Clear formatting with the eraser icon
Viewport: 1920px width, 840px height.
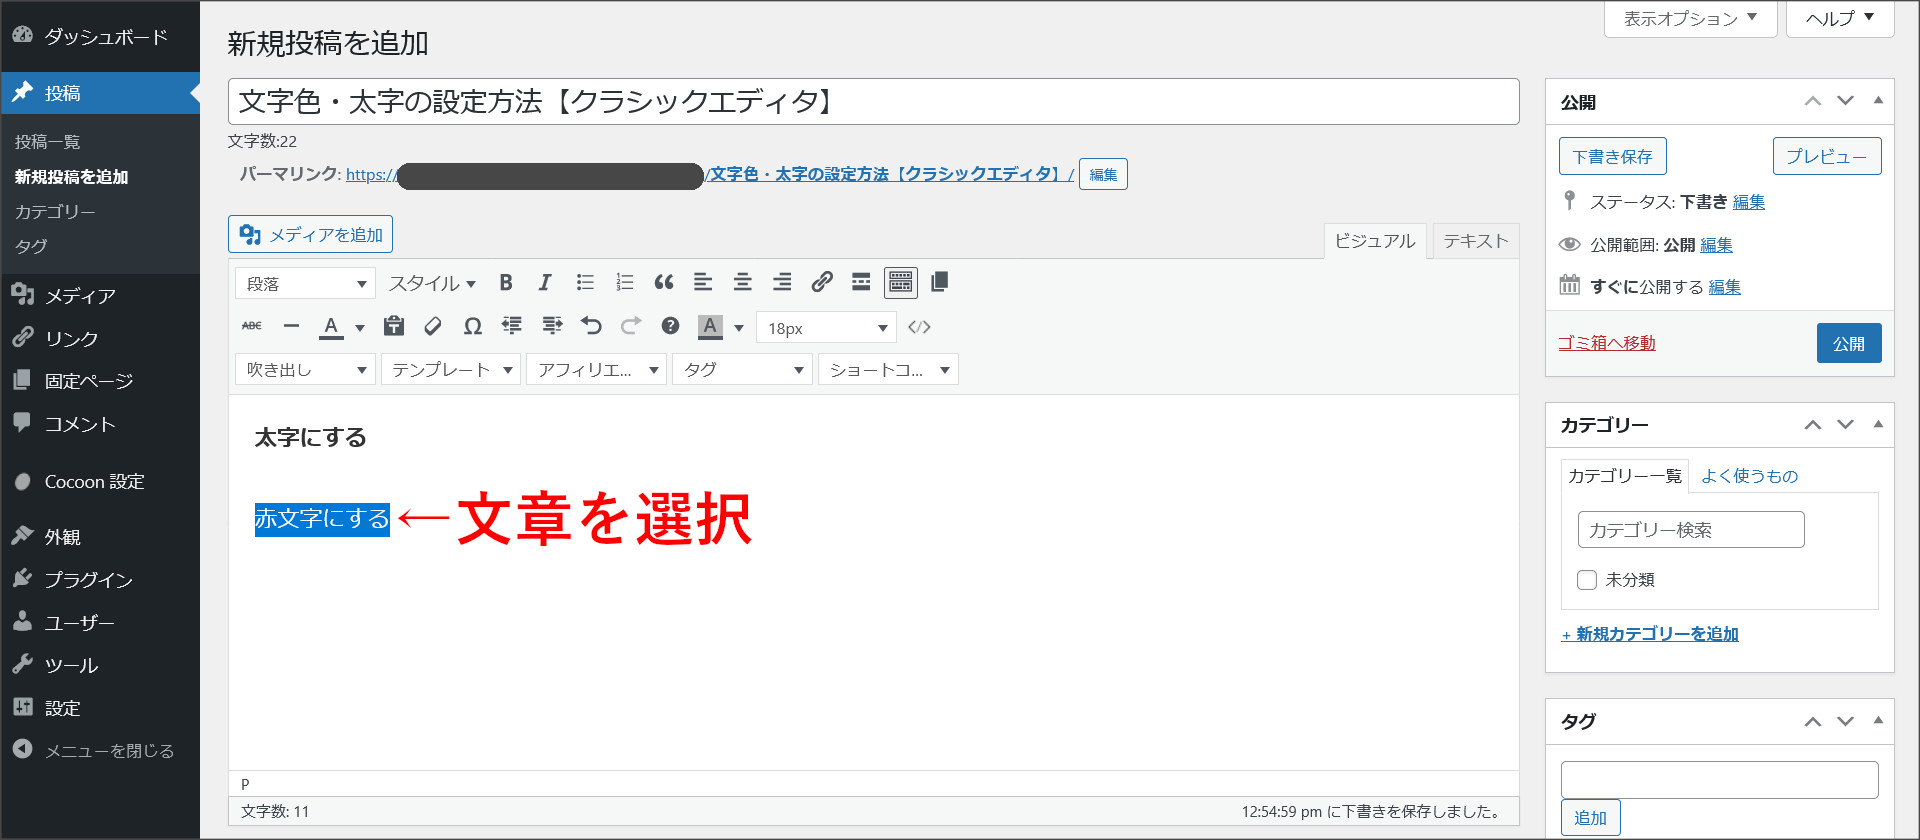tap(433, 326)
